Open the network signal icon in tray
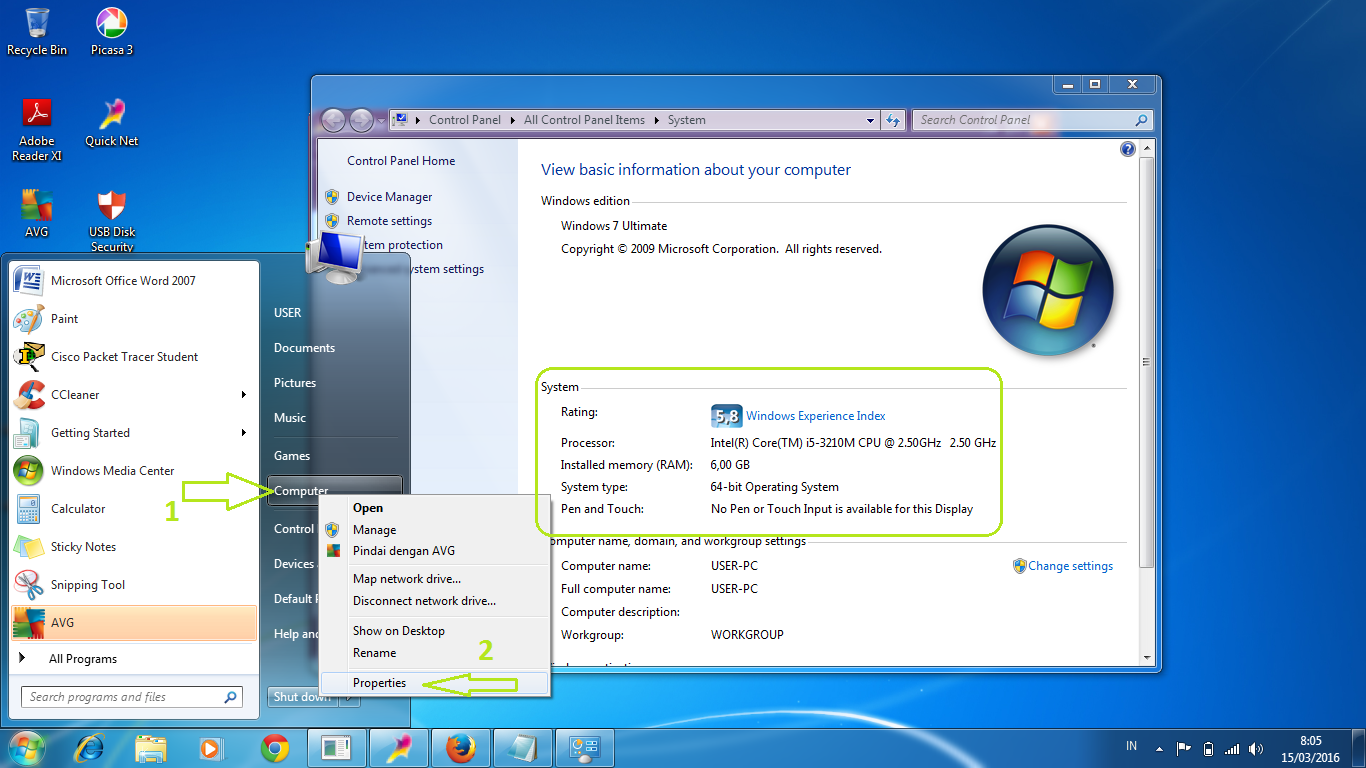This screenshot has width=1366, height=768. coord(1232,748)
